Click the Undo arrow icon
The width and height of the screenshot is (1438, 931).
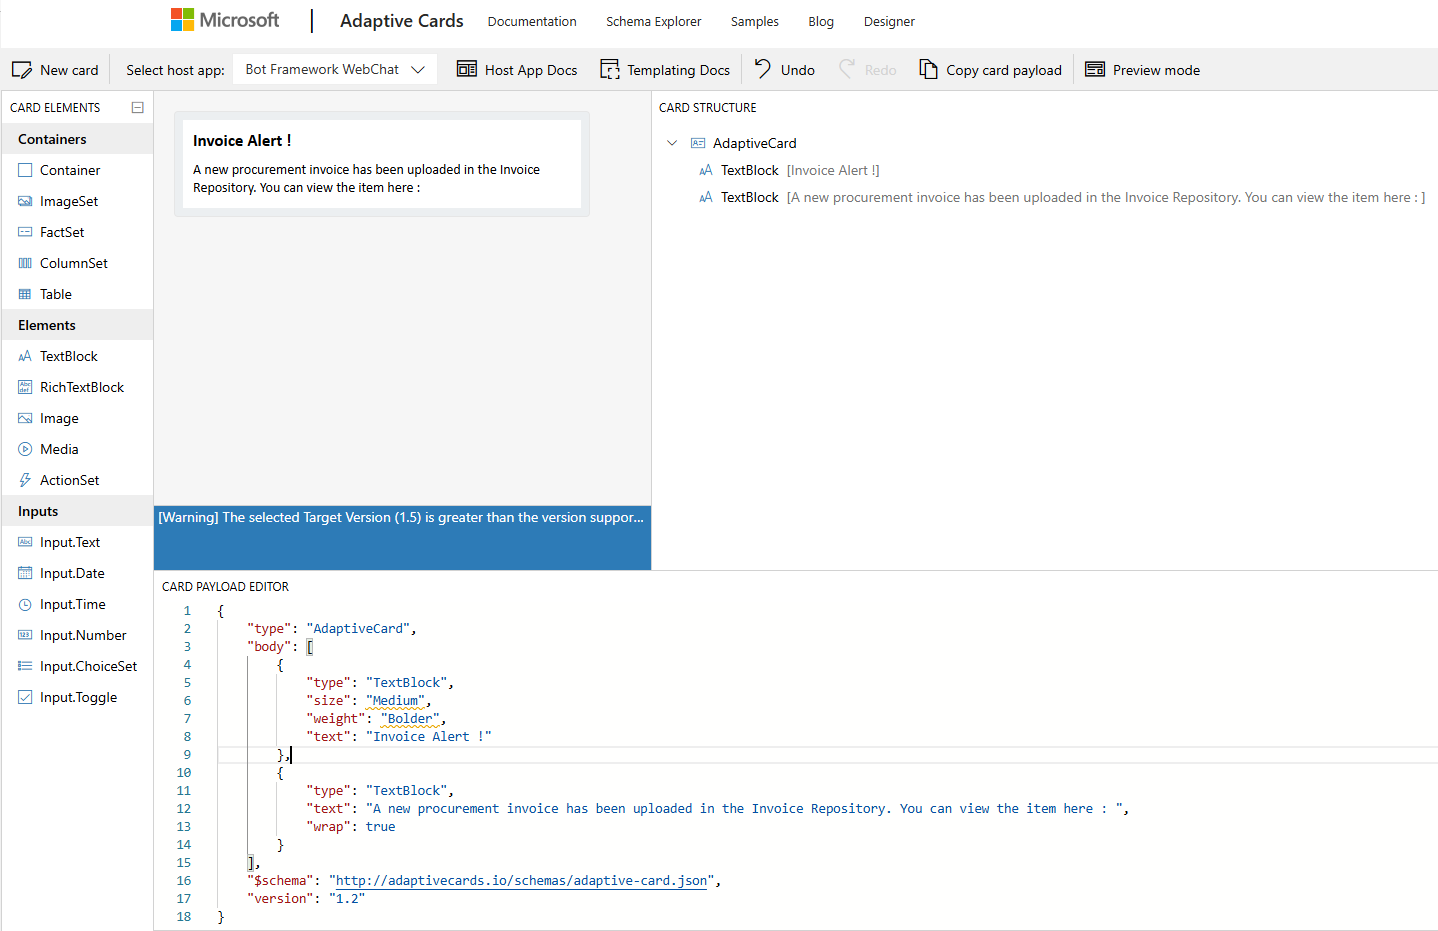click(763, 68)
